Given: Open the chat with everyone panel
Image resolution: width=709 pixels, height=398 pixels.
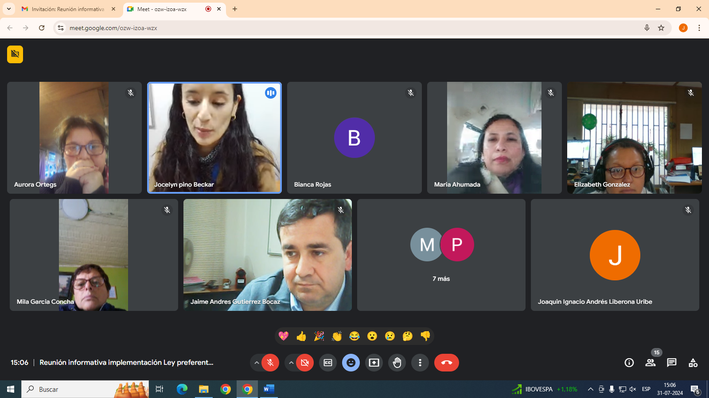Looking at the screenshot, I should point(671,362).
